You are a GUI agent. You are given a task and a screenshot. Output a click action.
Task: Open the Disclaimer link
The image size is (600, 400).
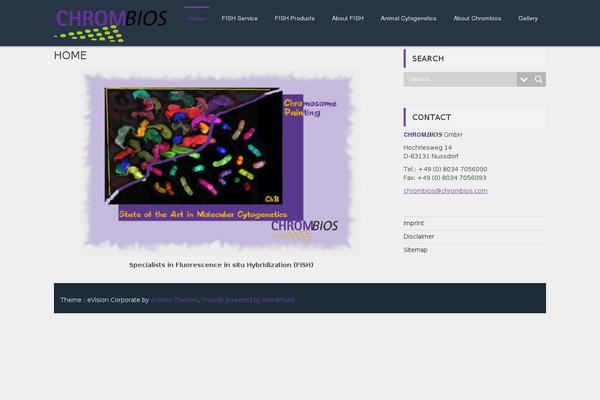click(419, 237)
